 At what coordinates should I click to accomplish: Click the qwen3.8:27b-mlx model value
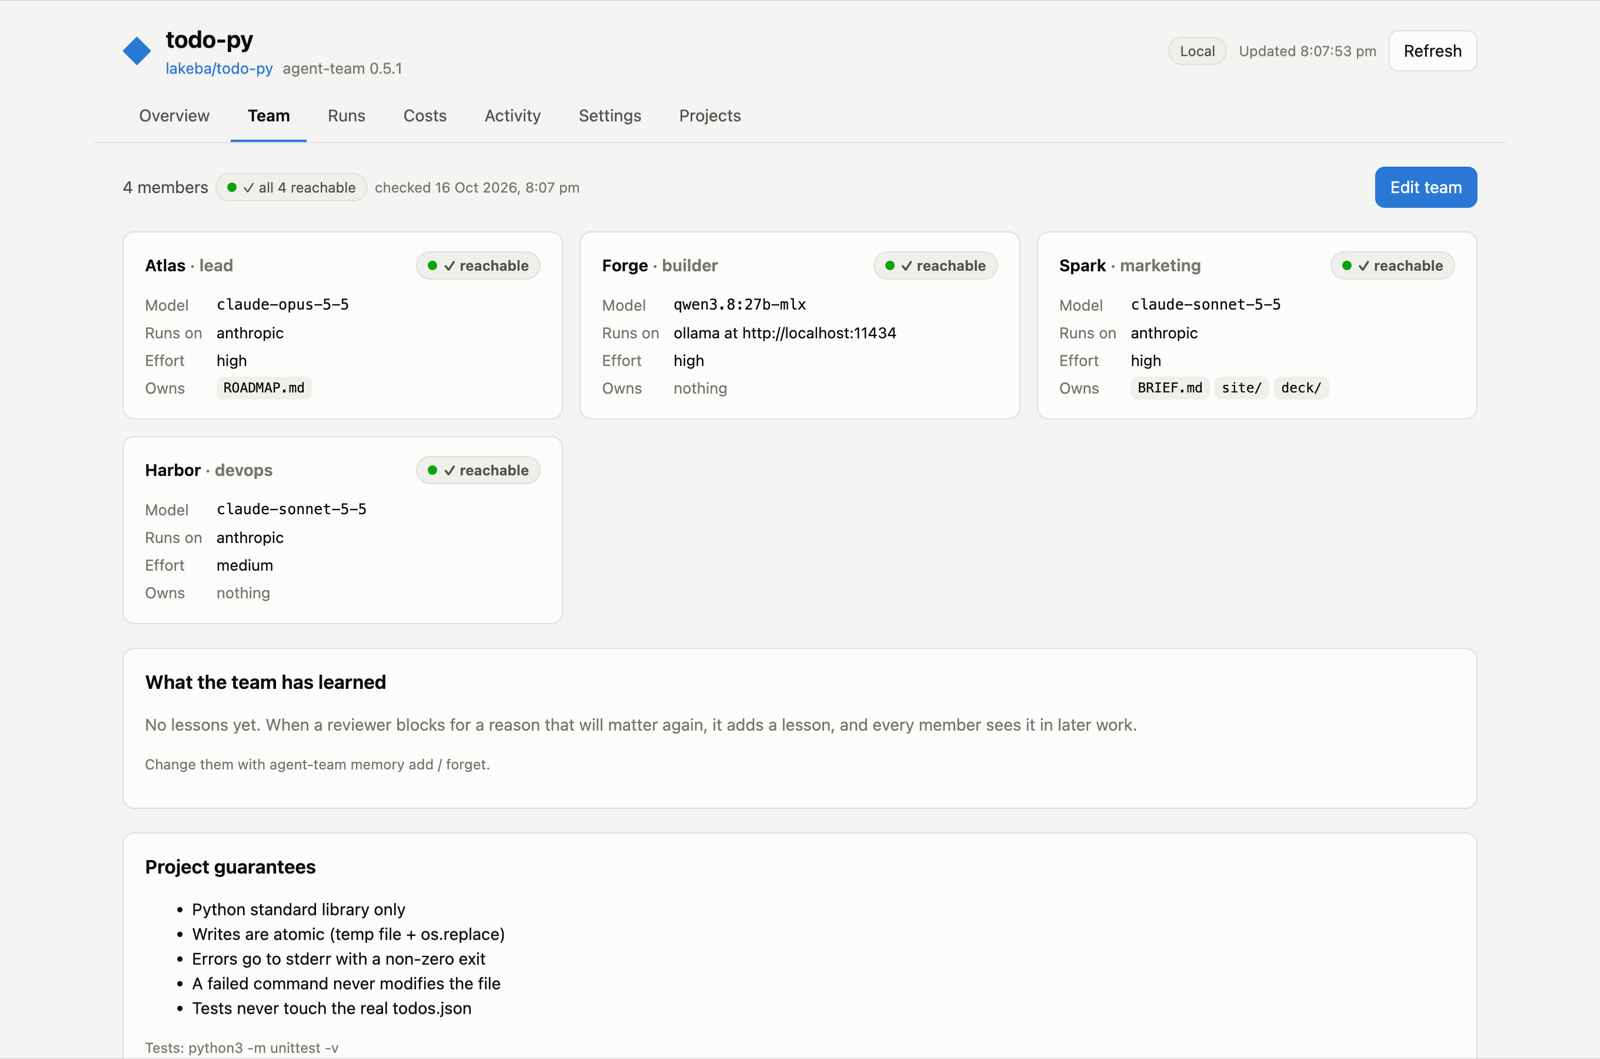click(x=740, y=305)
